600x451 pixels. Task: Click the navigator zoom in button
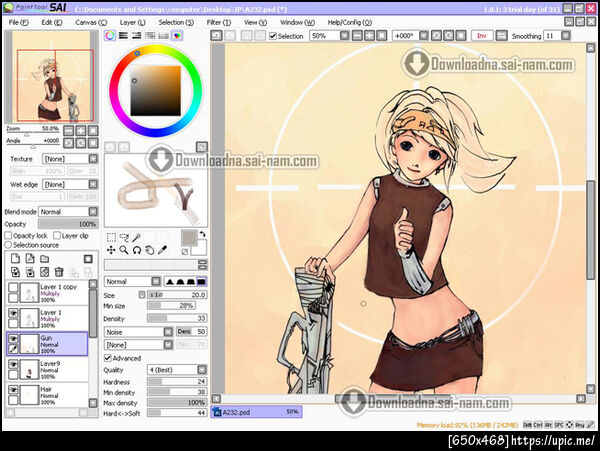(81, 131)
